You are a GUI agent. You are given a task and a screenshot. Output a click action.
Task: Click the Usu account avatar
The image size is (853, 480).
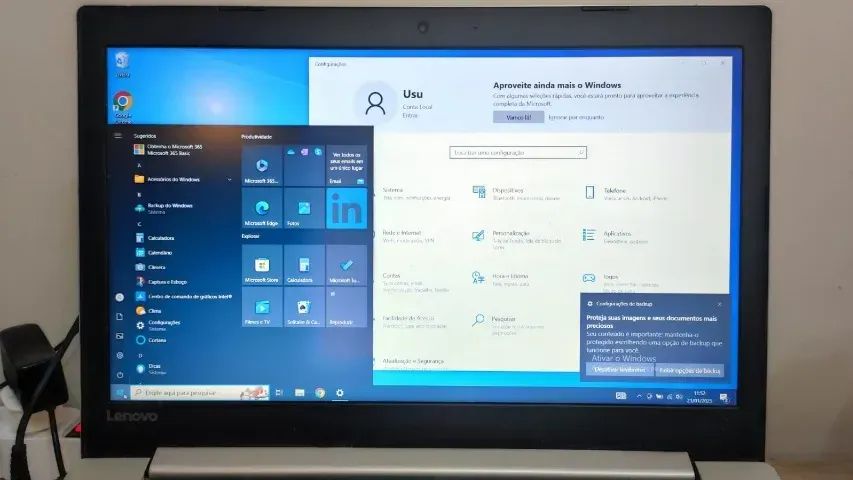[x=375, y=102]
